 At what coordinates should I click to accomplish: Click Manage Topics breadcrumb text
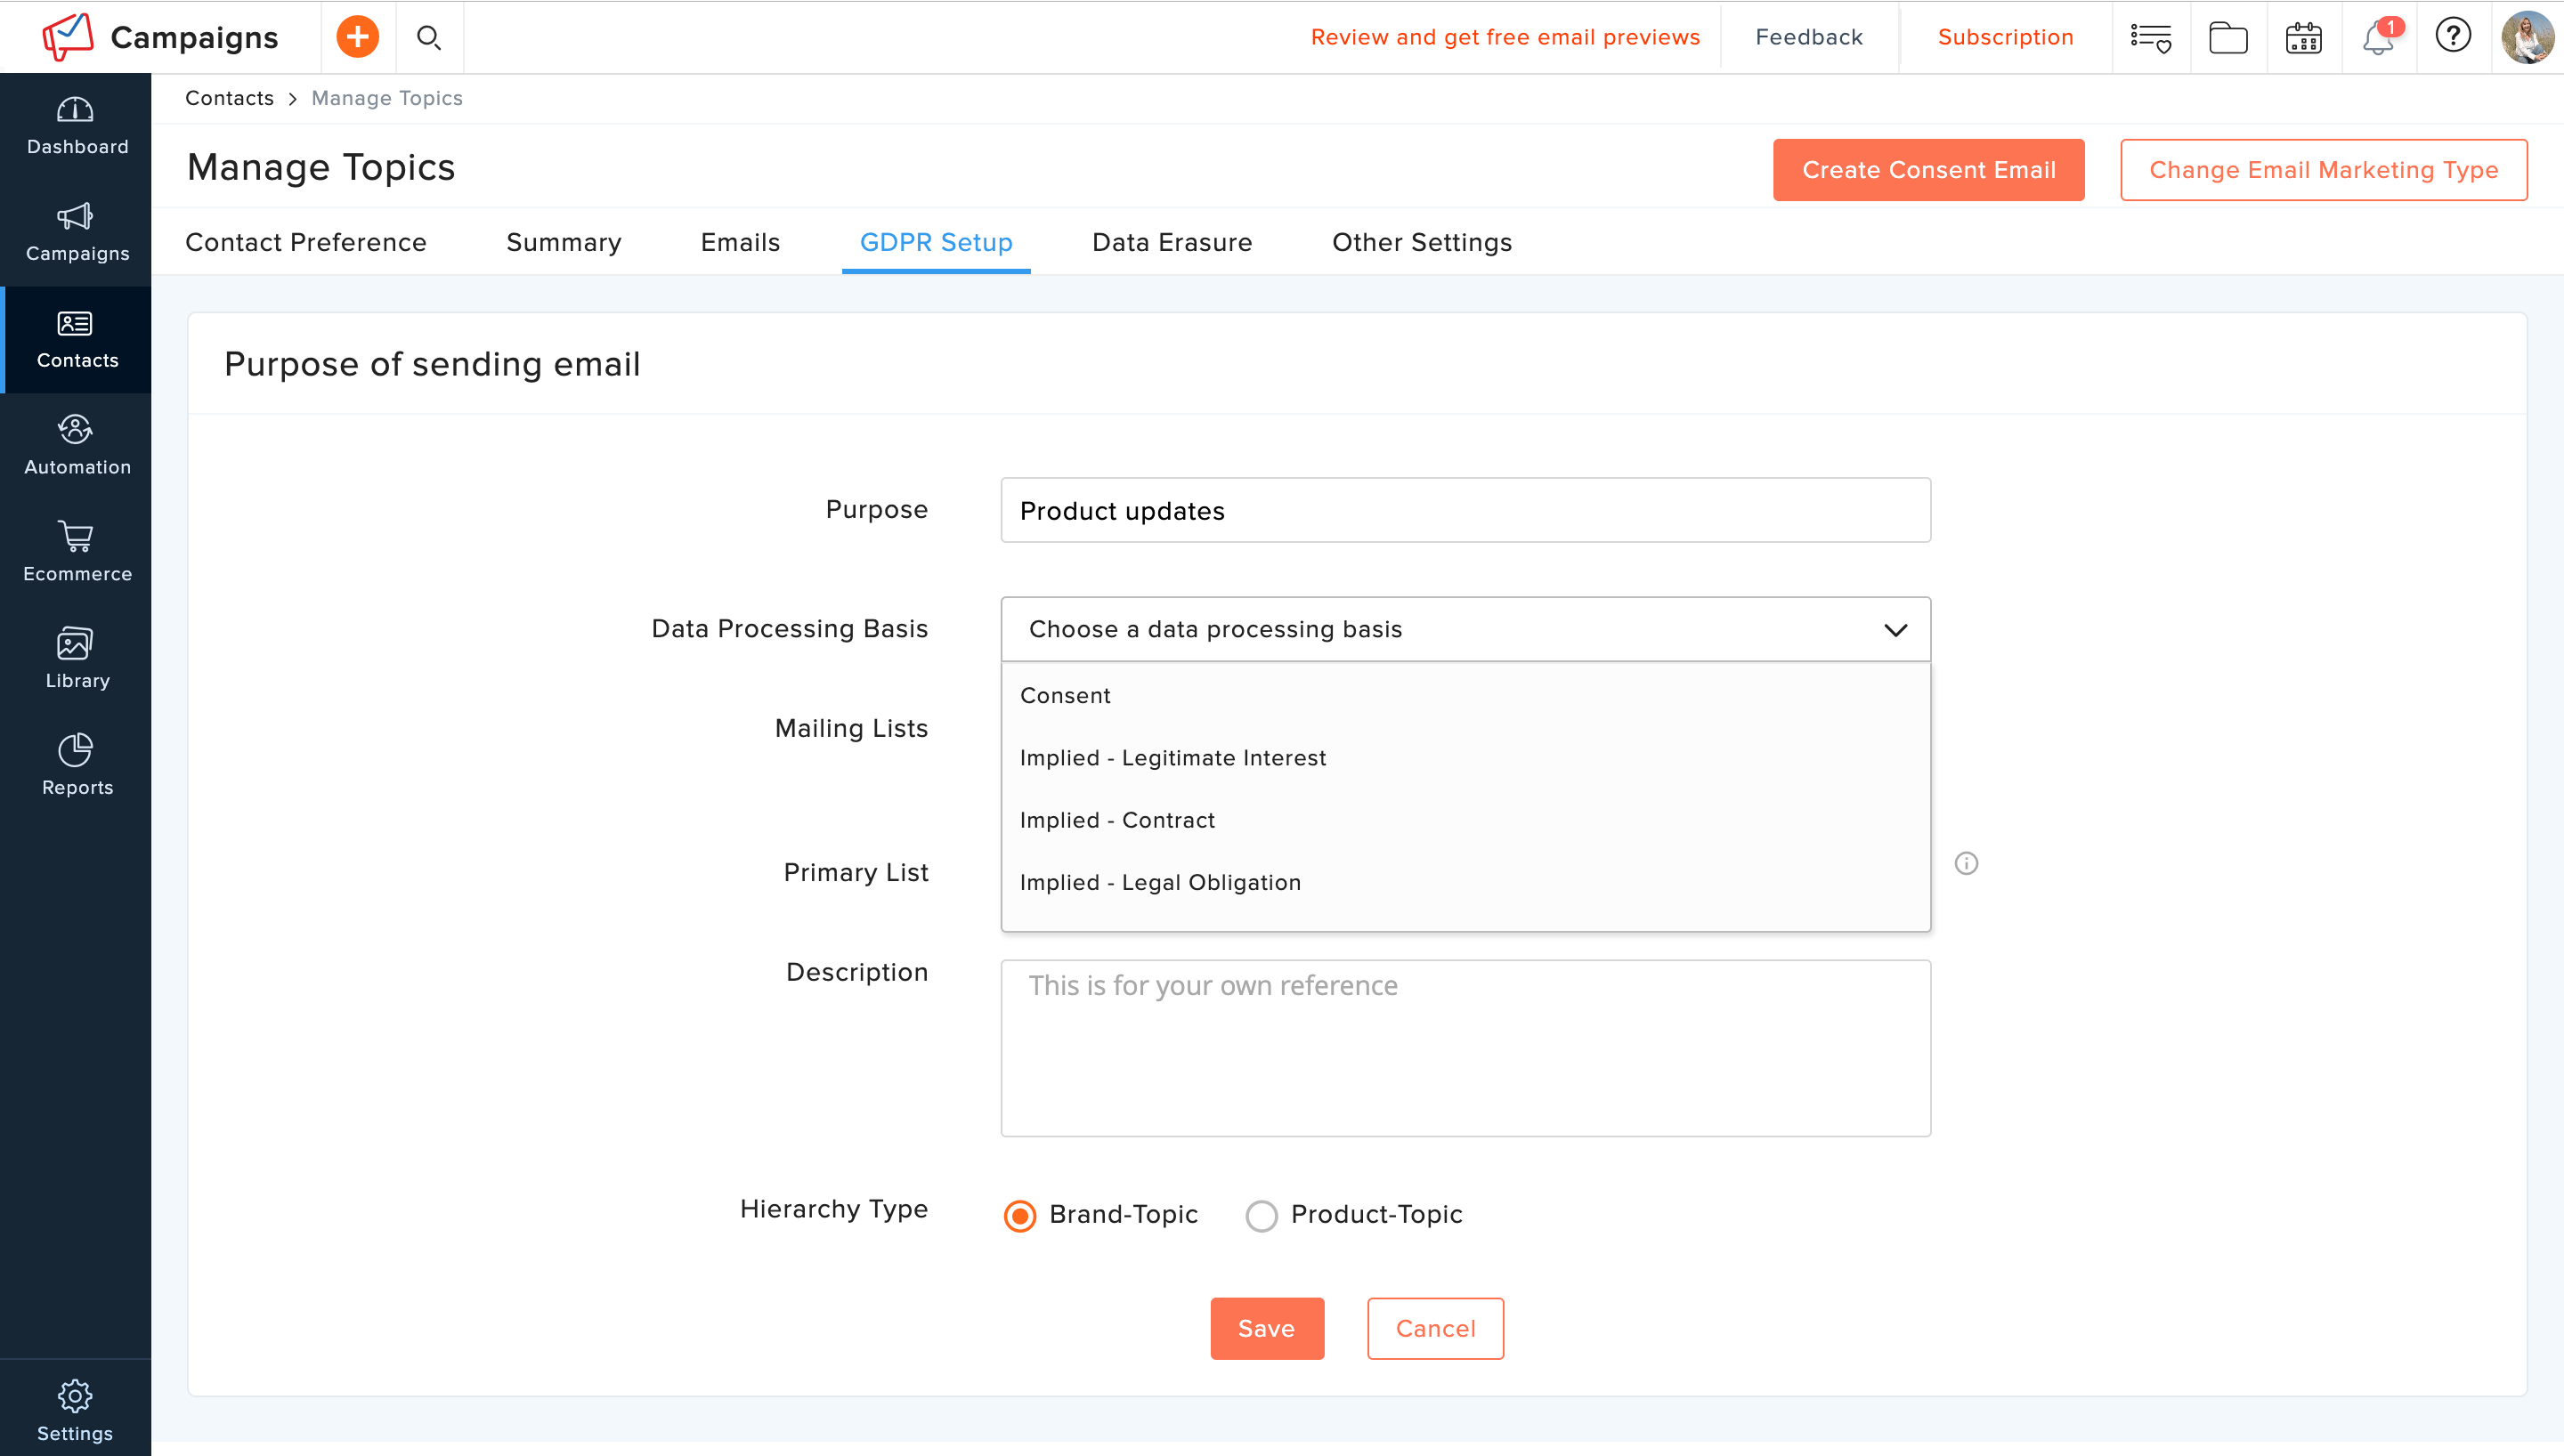(x=387, y=98)
